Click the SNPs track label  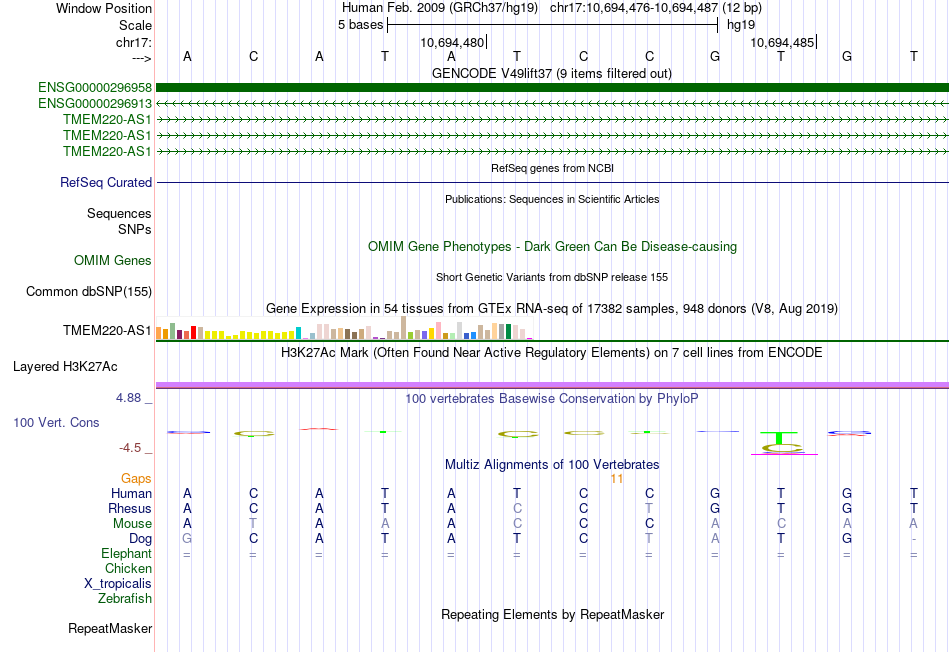(x=135, y=230)
